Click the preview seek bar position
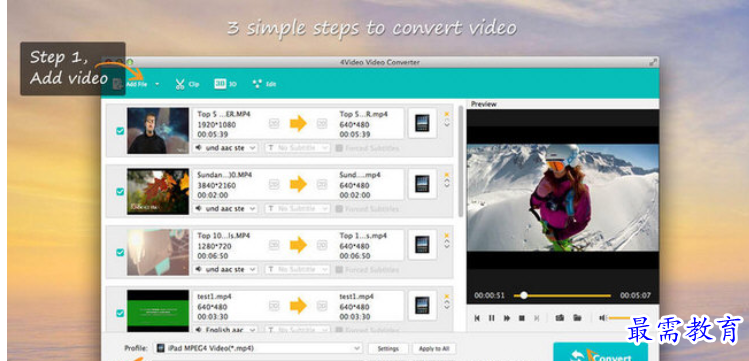 [563, 296]
